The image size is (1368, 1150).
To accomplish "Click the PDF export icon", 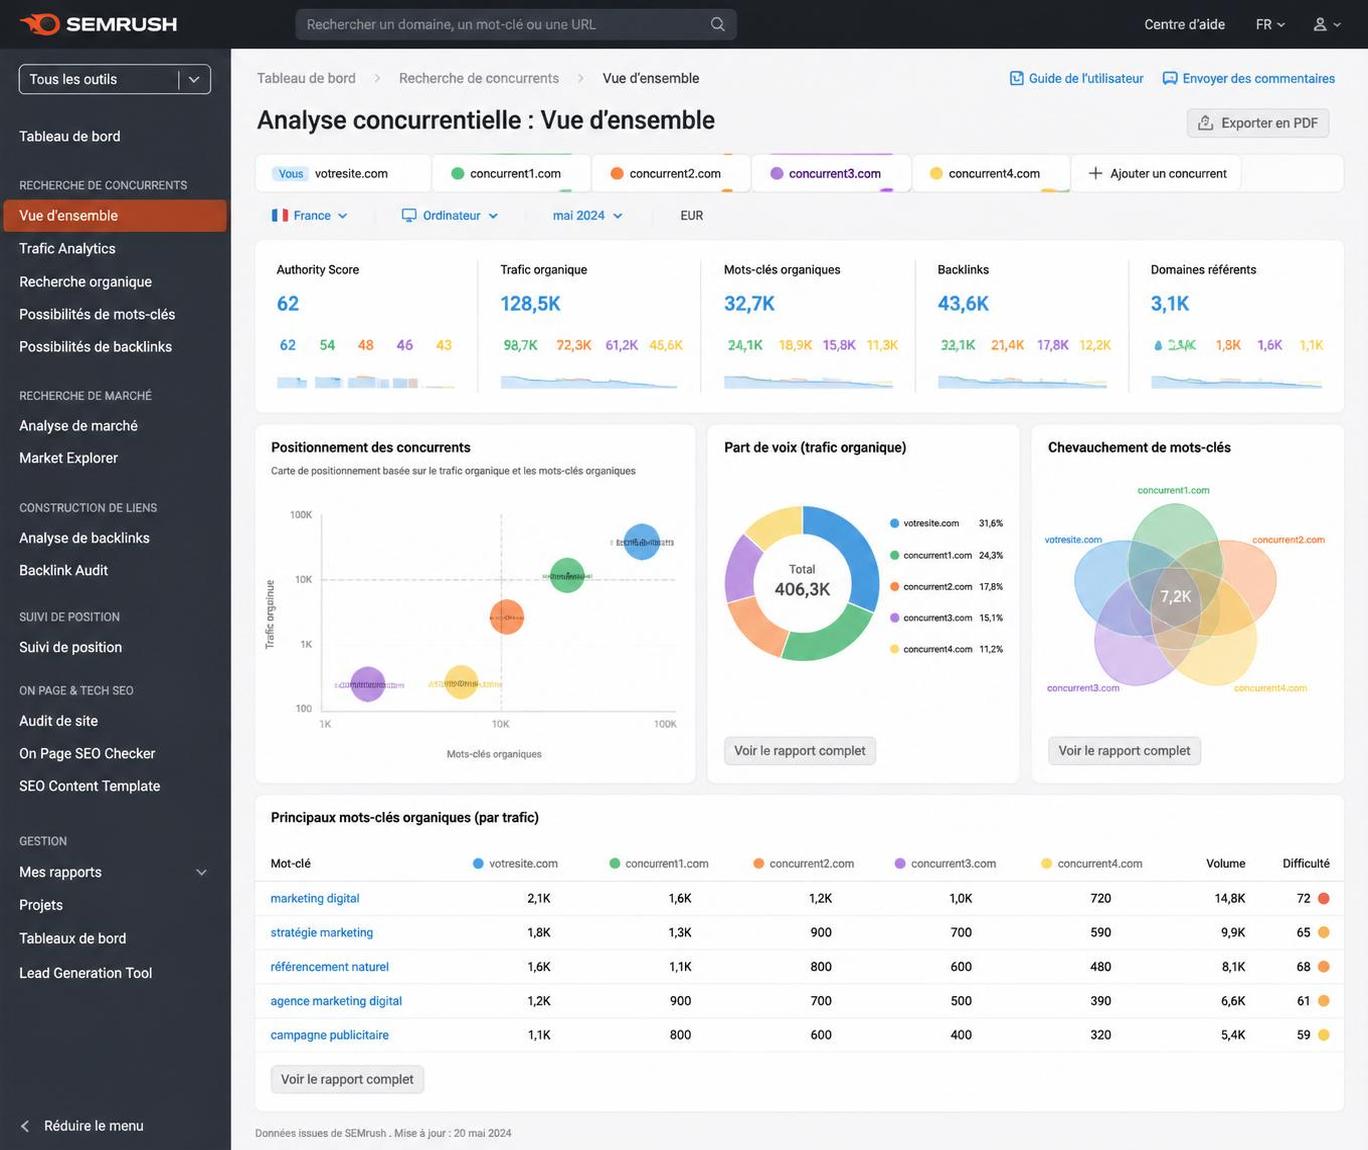I will coord(1205,123).
